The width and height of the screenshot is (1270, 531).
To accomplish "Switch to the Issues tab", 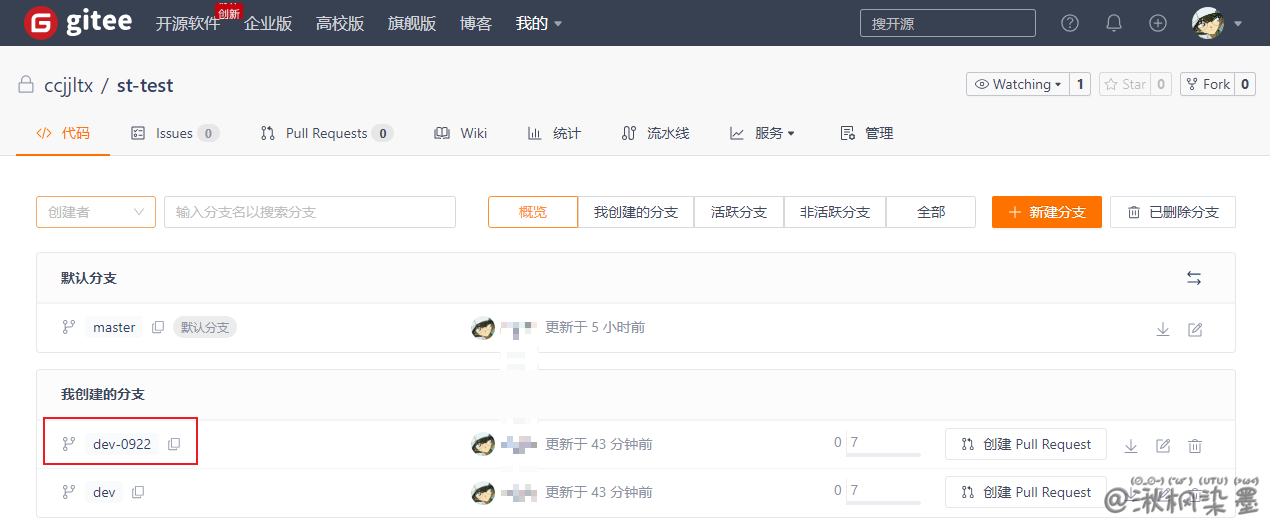I will click(x=174, y=133).
